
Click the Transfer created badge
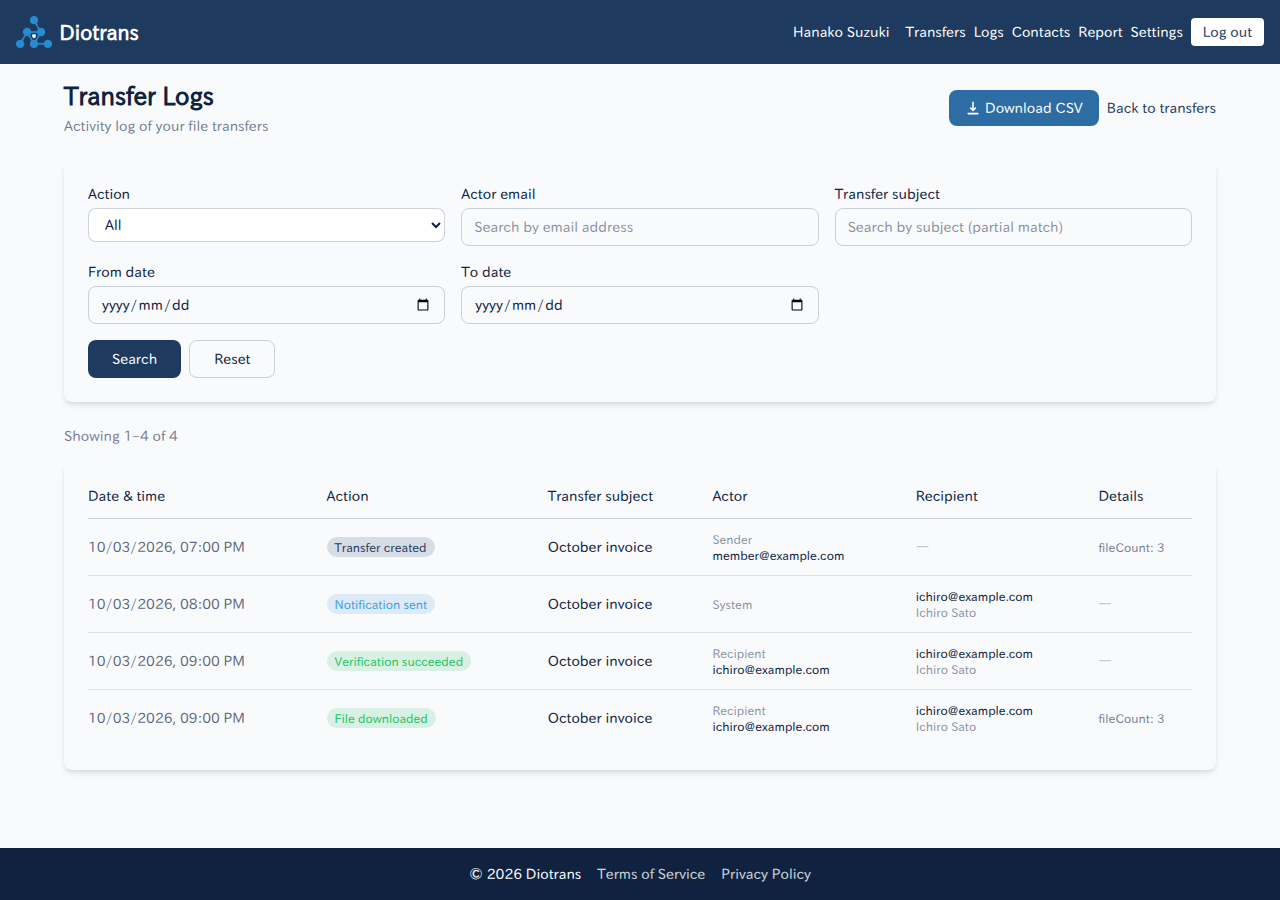[x=380, y=548]
